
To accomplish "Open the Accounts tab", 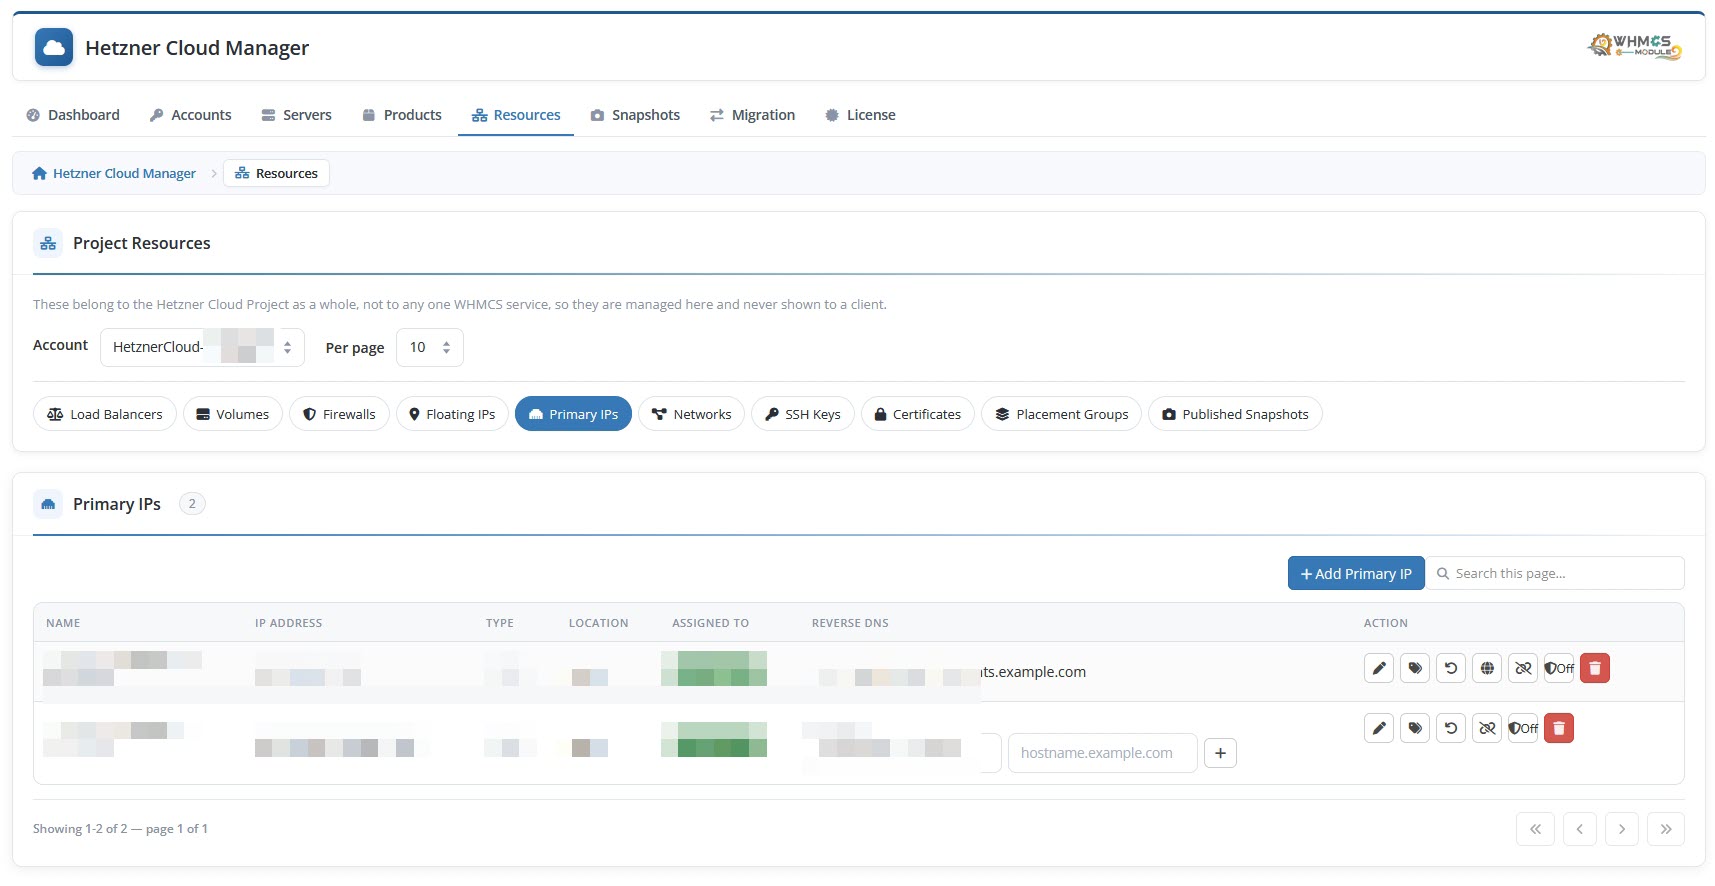I will coord(190,115).
